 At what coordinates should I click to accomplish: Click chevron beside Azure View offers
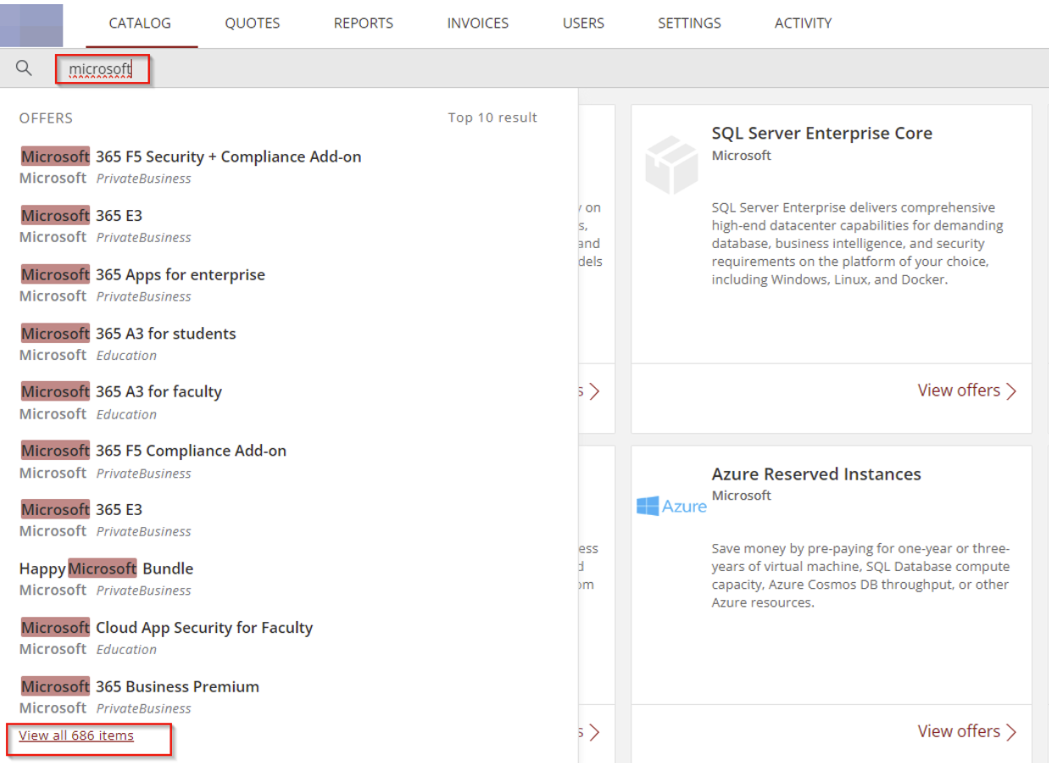pos(1011,732)
